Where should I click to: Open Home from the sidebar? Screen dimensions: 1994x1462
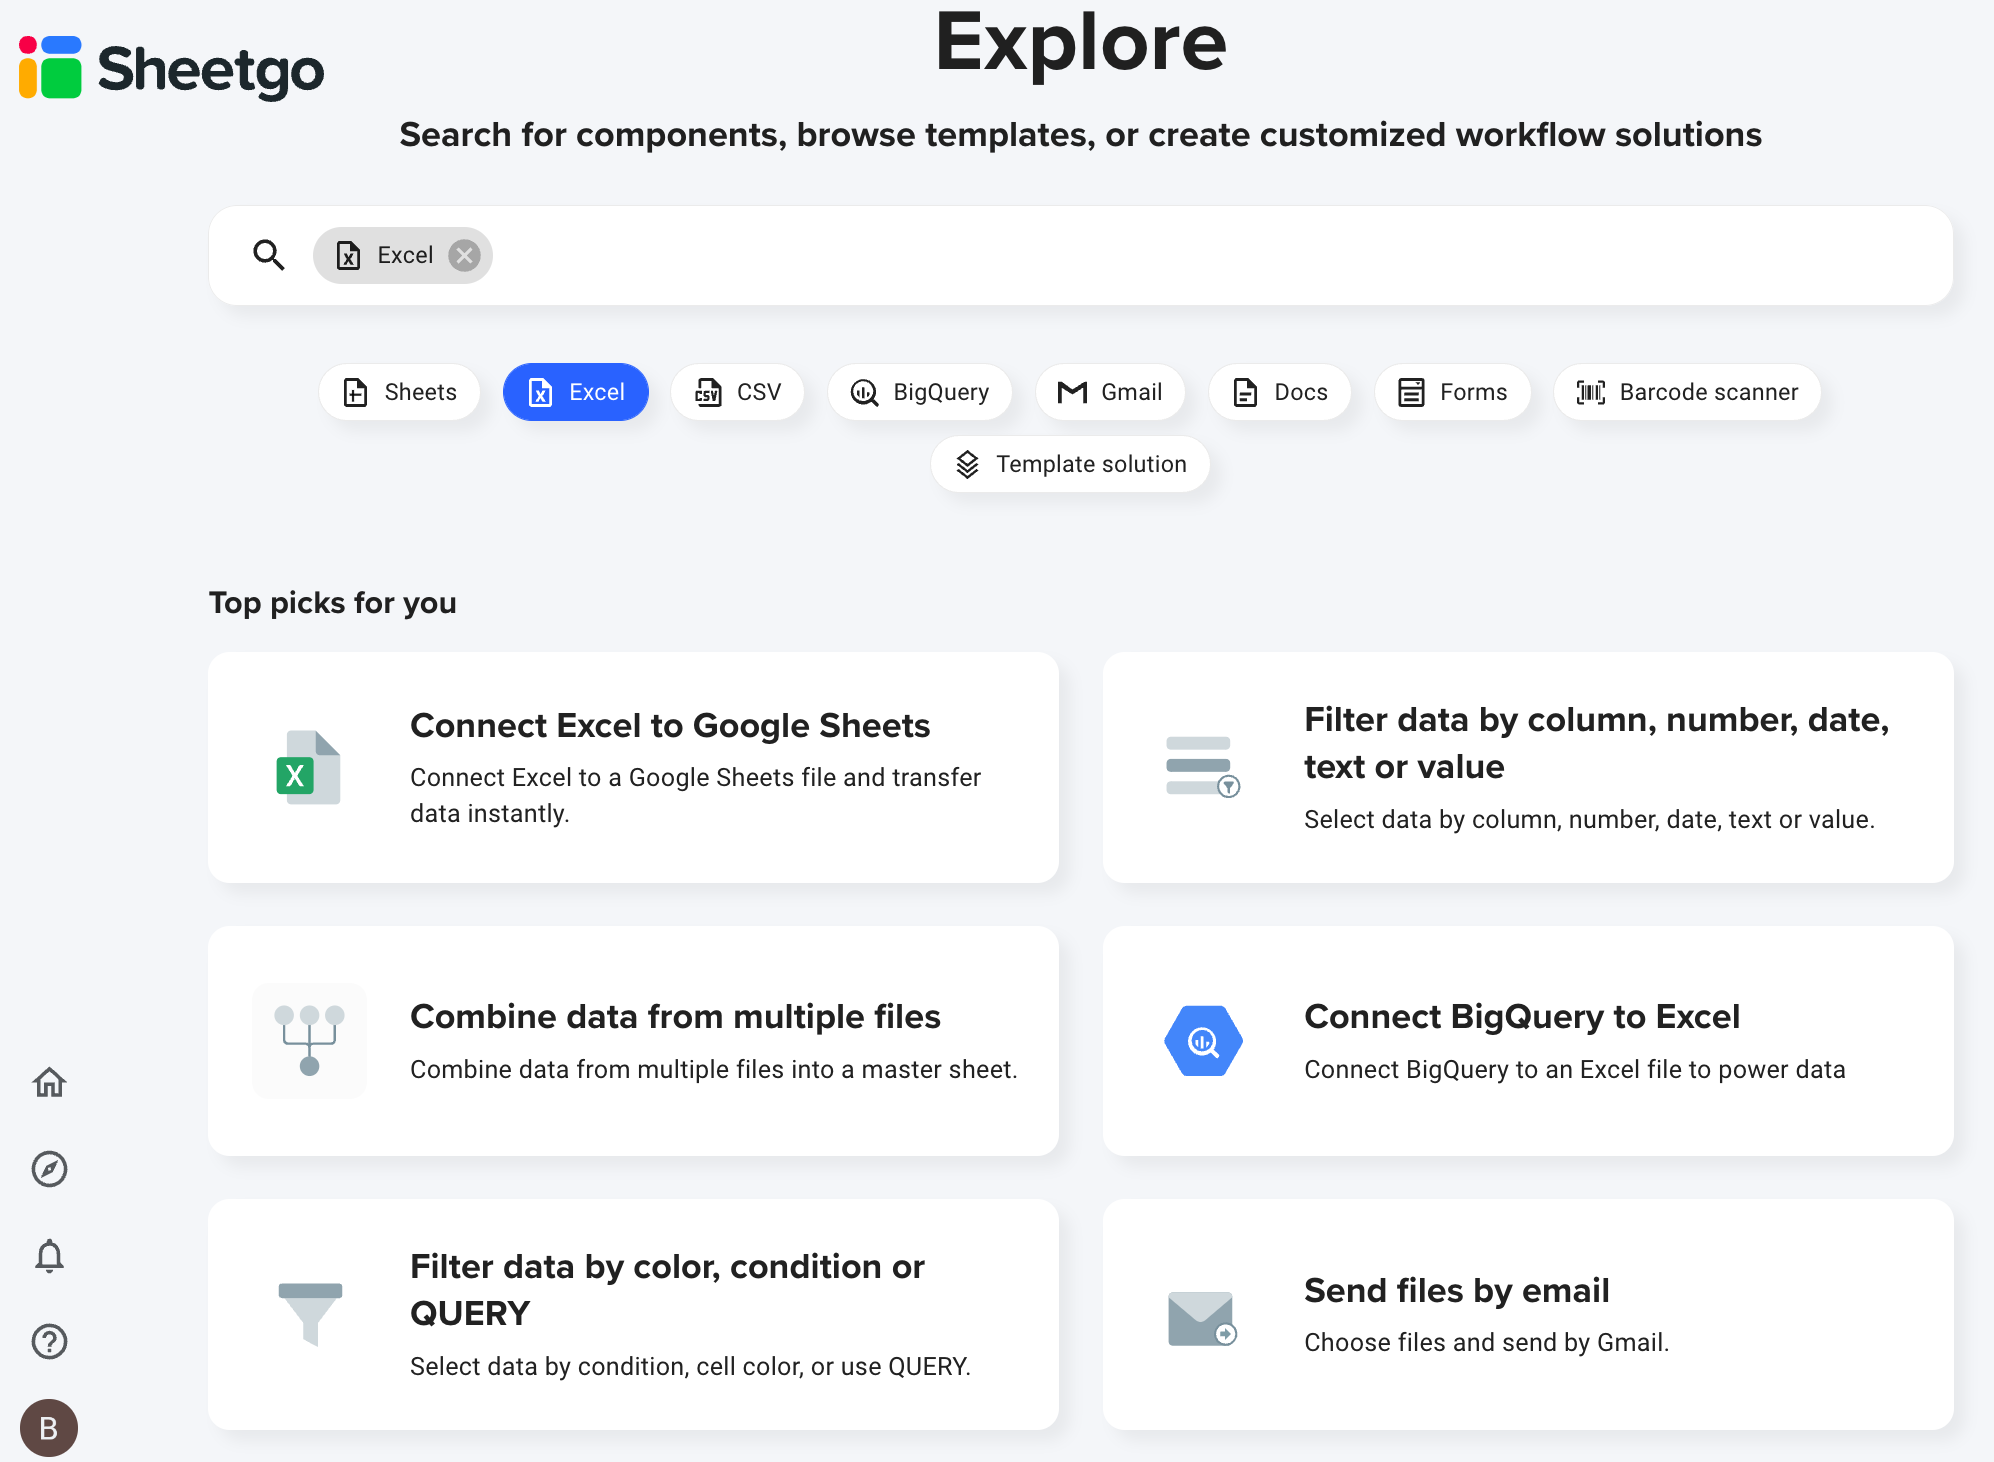49,1082
